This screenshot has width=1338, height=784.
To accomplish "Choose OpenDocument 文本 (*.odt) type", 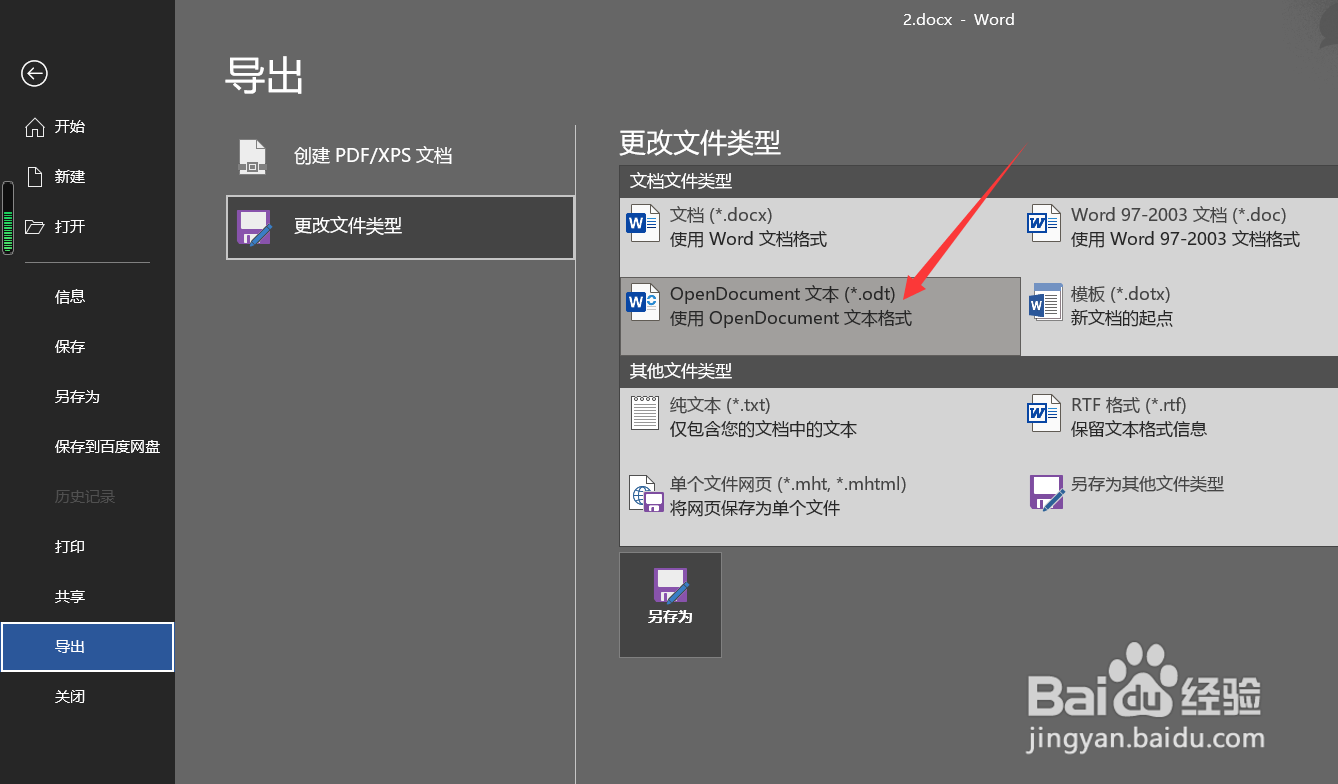I will [x=820, y=316].
